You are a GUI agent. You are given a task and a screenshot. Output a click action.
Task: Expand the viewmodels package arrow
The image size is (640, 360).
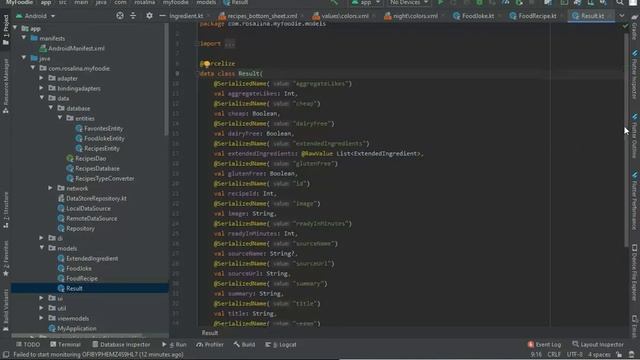[x=42, y=318]
